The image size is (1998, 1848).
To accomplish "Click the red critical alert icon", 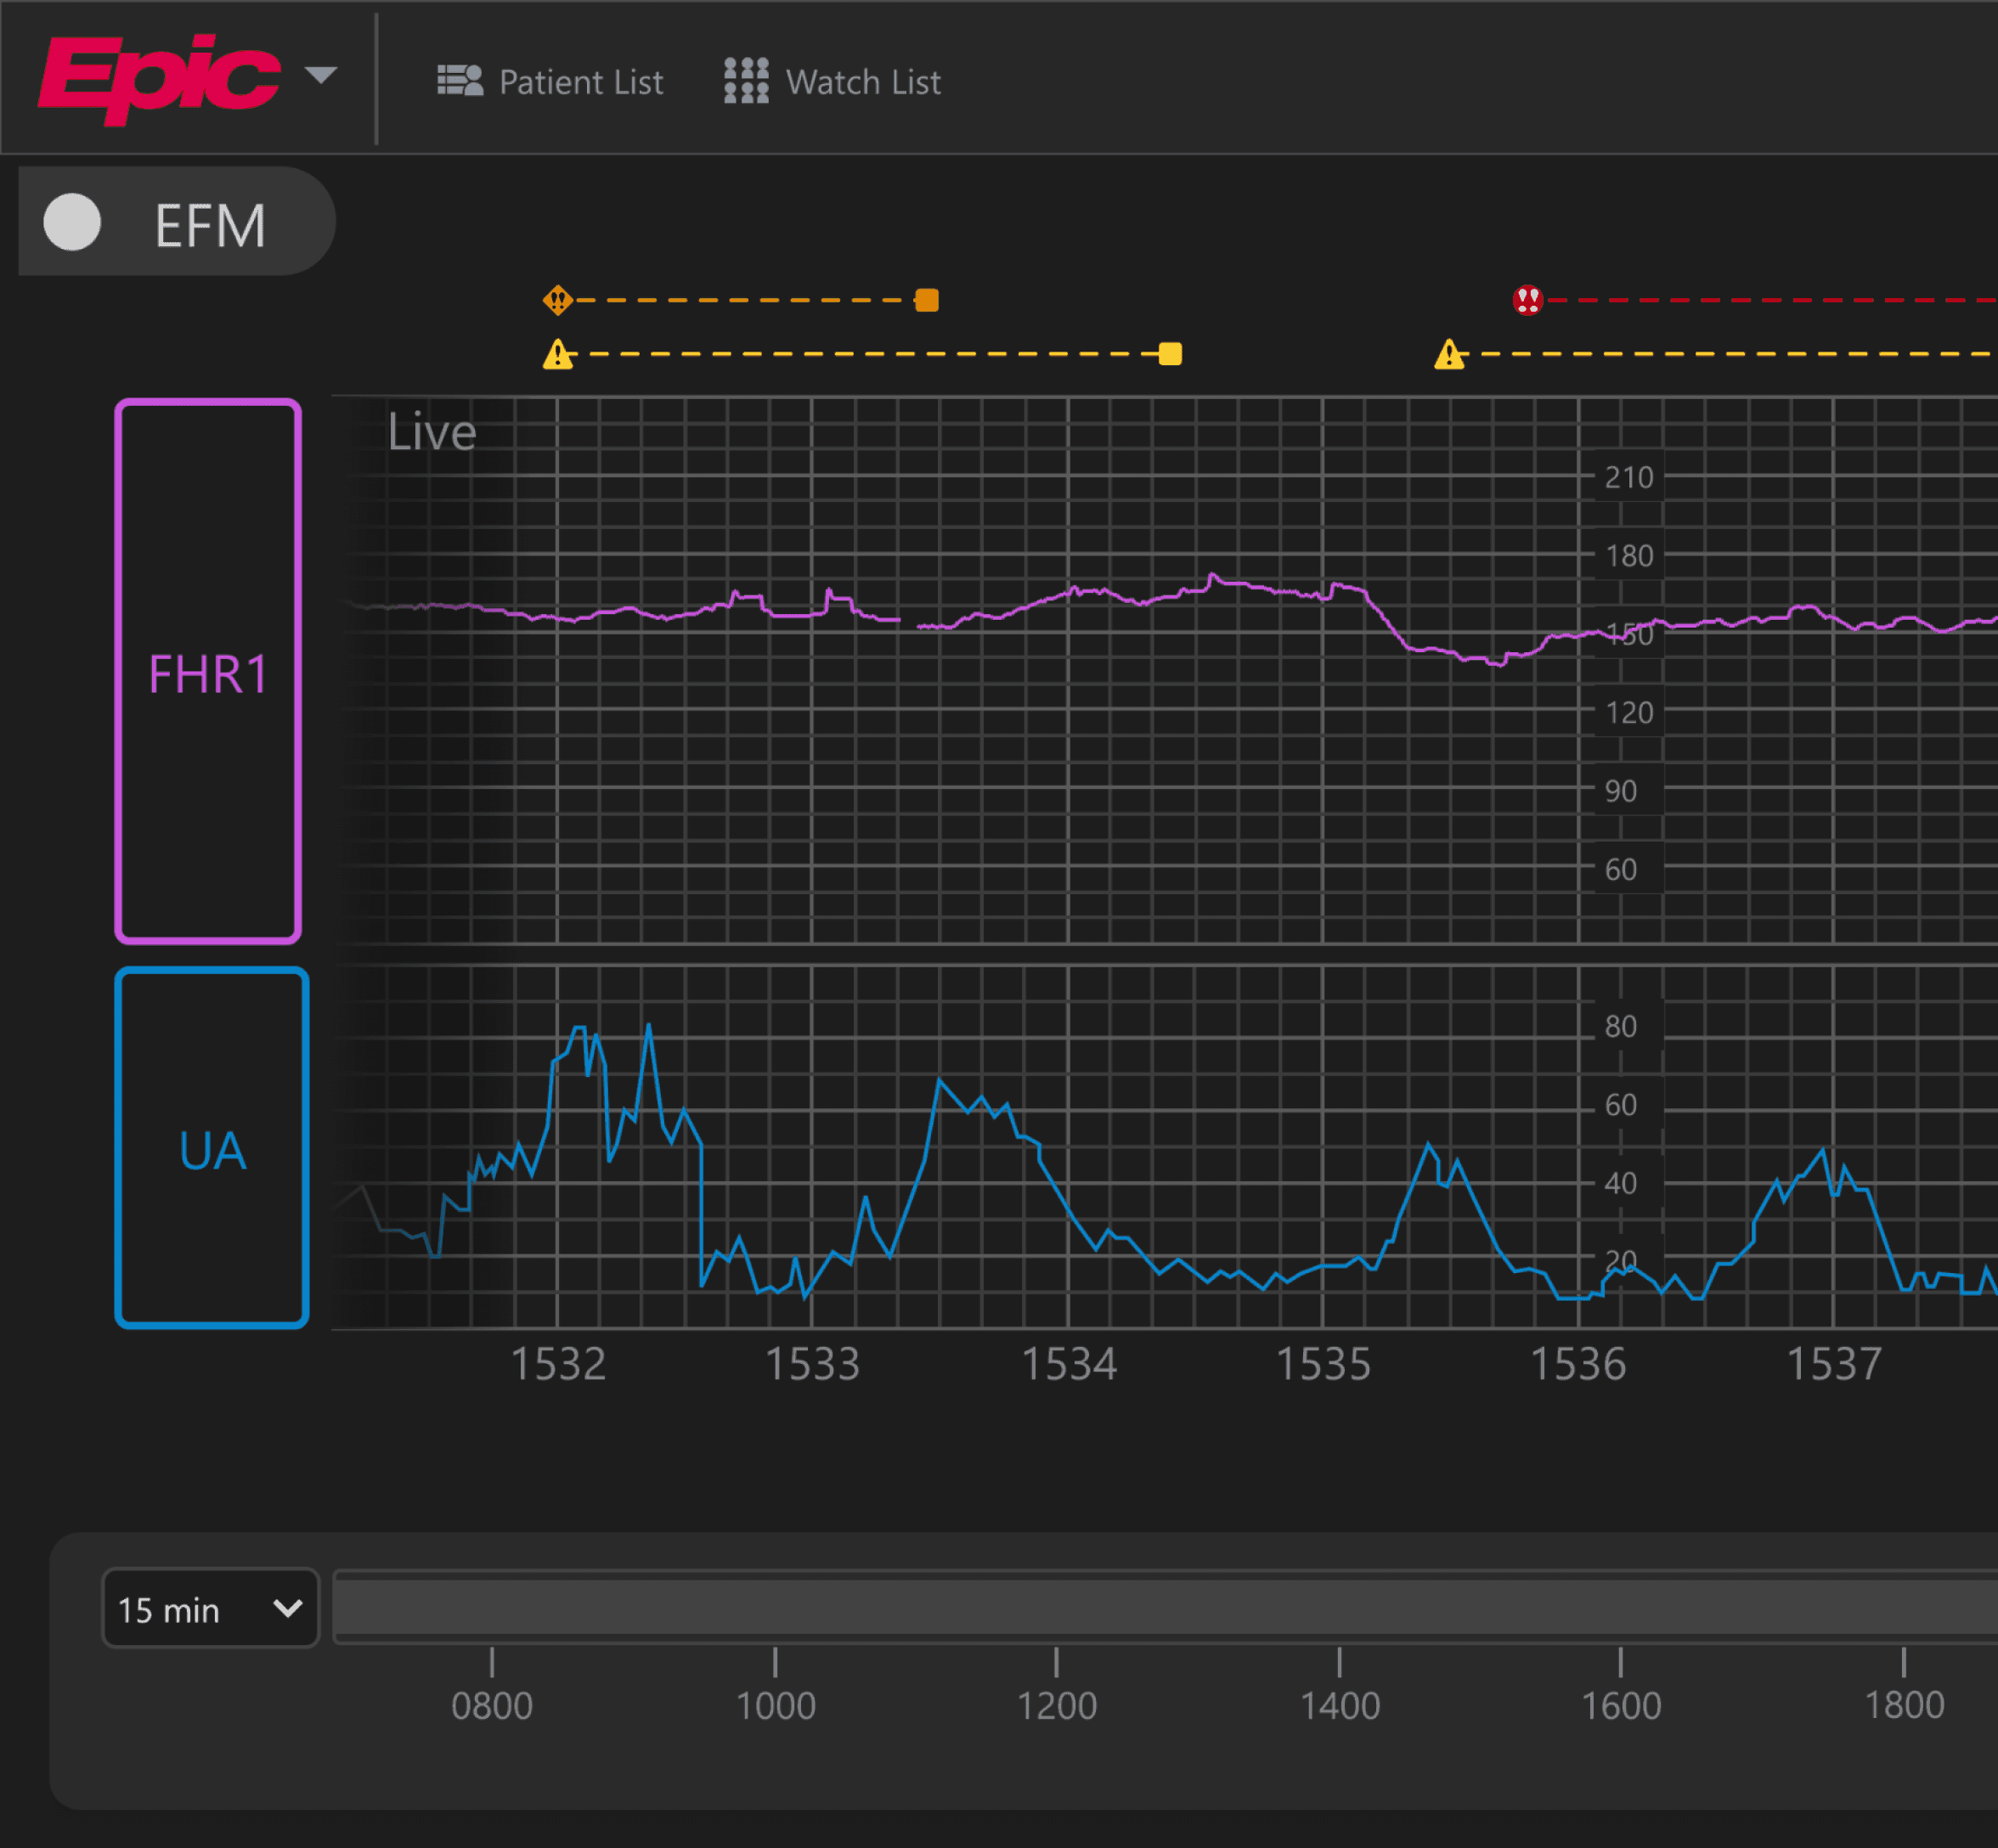I will [x=1528, y=299].
